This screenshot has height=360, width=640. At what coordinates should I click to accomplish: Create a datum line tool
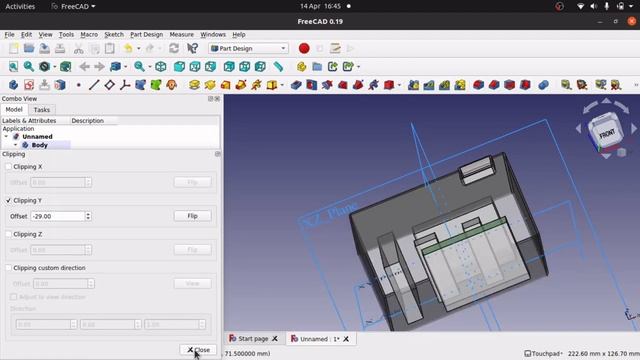pos(94,85)
